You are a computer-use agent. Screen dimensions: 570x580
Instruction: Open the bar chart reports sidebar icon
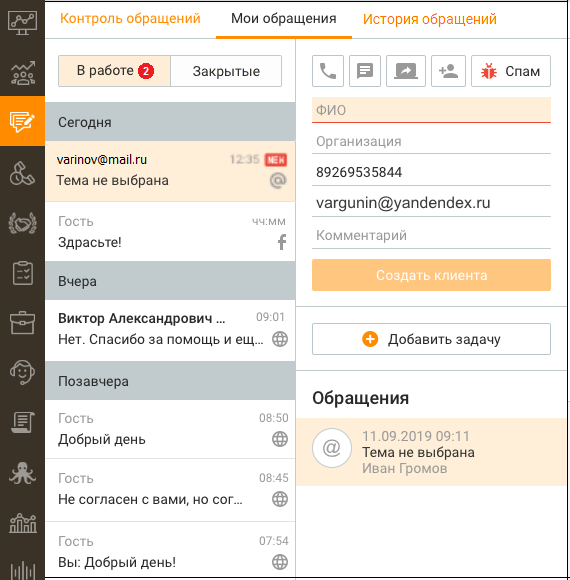click(x=22, y=523)
